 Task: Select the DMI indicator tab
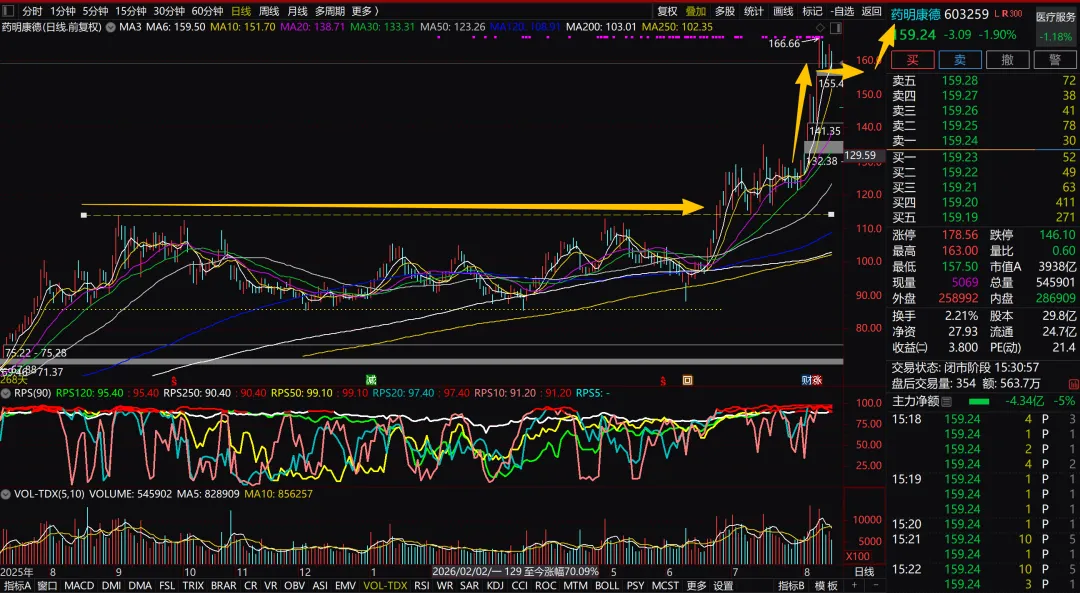(112, 585)
